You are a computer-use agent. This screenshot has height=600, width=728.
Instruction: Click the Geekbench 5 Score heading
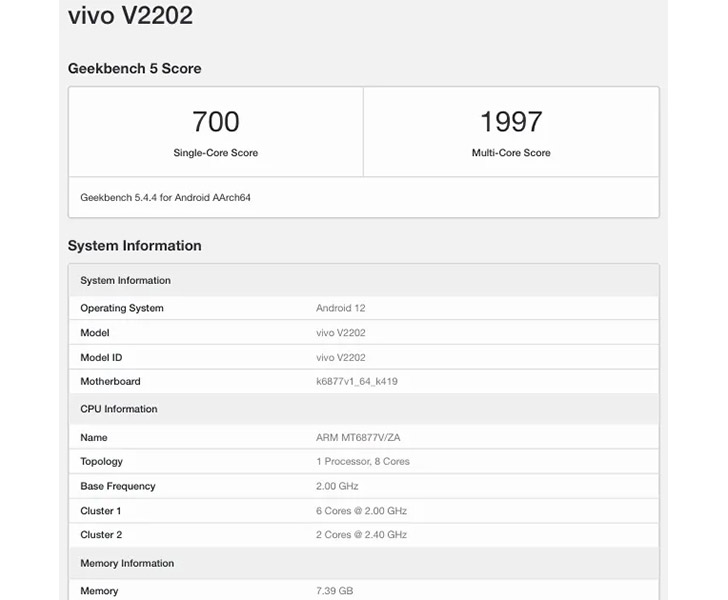pyautogui.click(x=135, y=68)
